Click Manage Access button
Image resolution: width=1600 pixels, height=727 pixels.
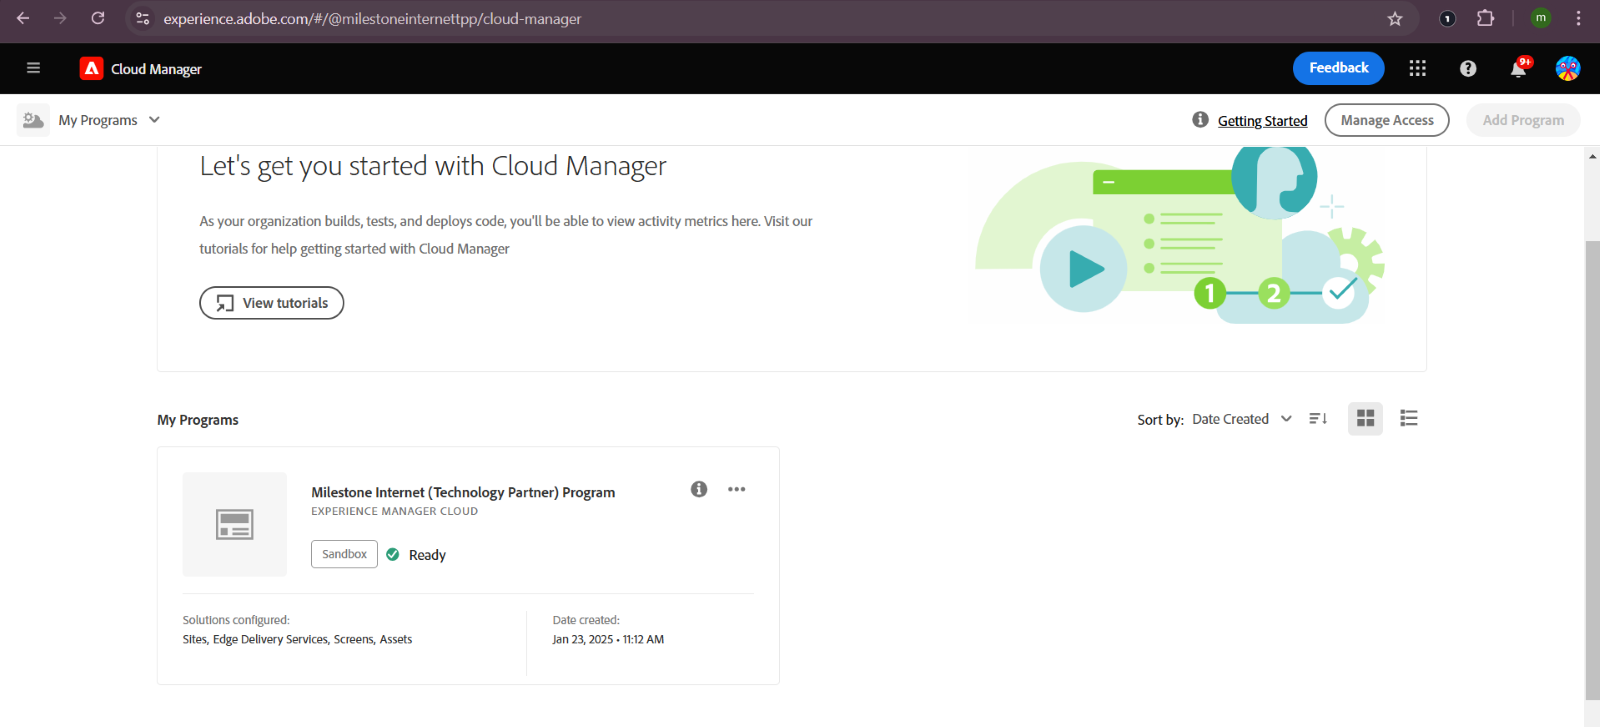pos(1387,120)
